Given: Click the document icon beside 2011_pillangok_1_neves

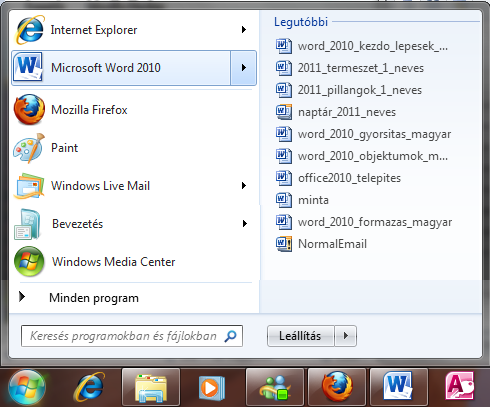Looking at the screenshot, I should (284, 90).
